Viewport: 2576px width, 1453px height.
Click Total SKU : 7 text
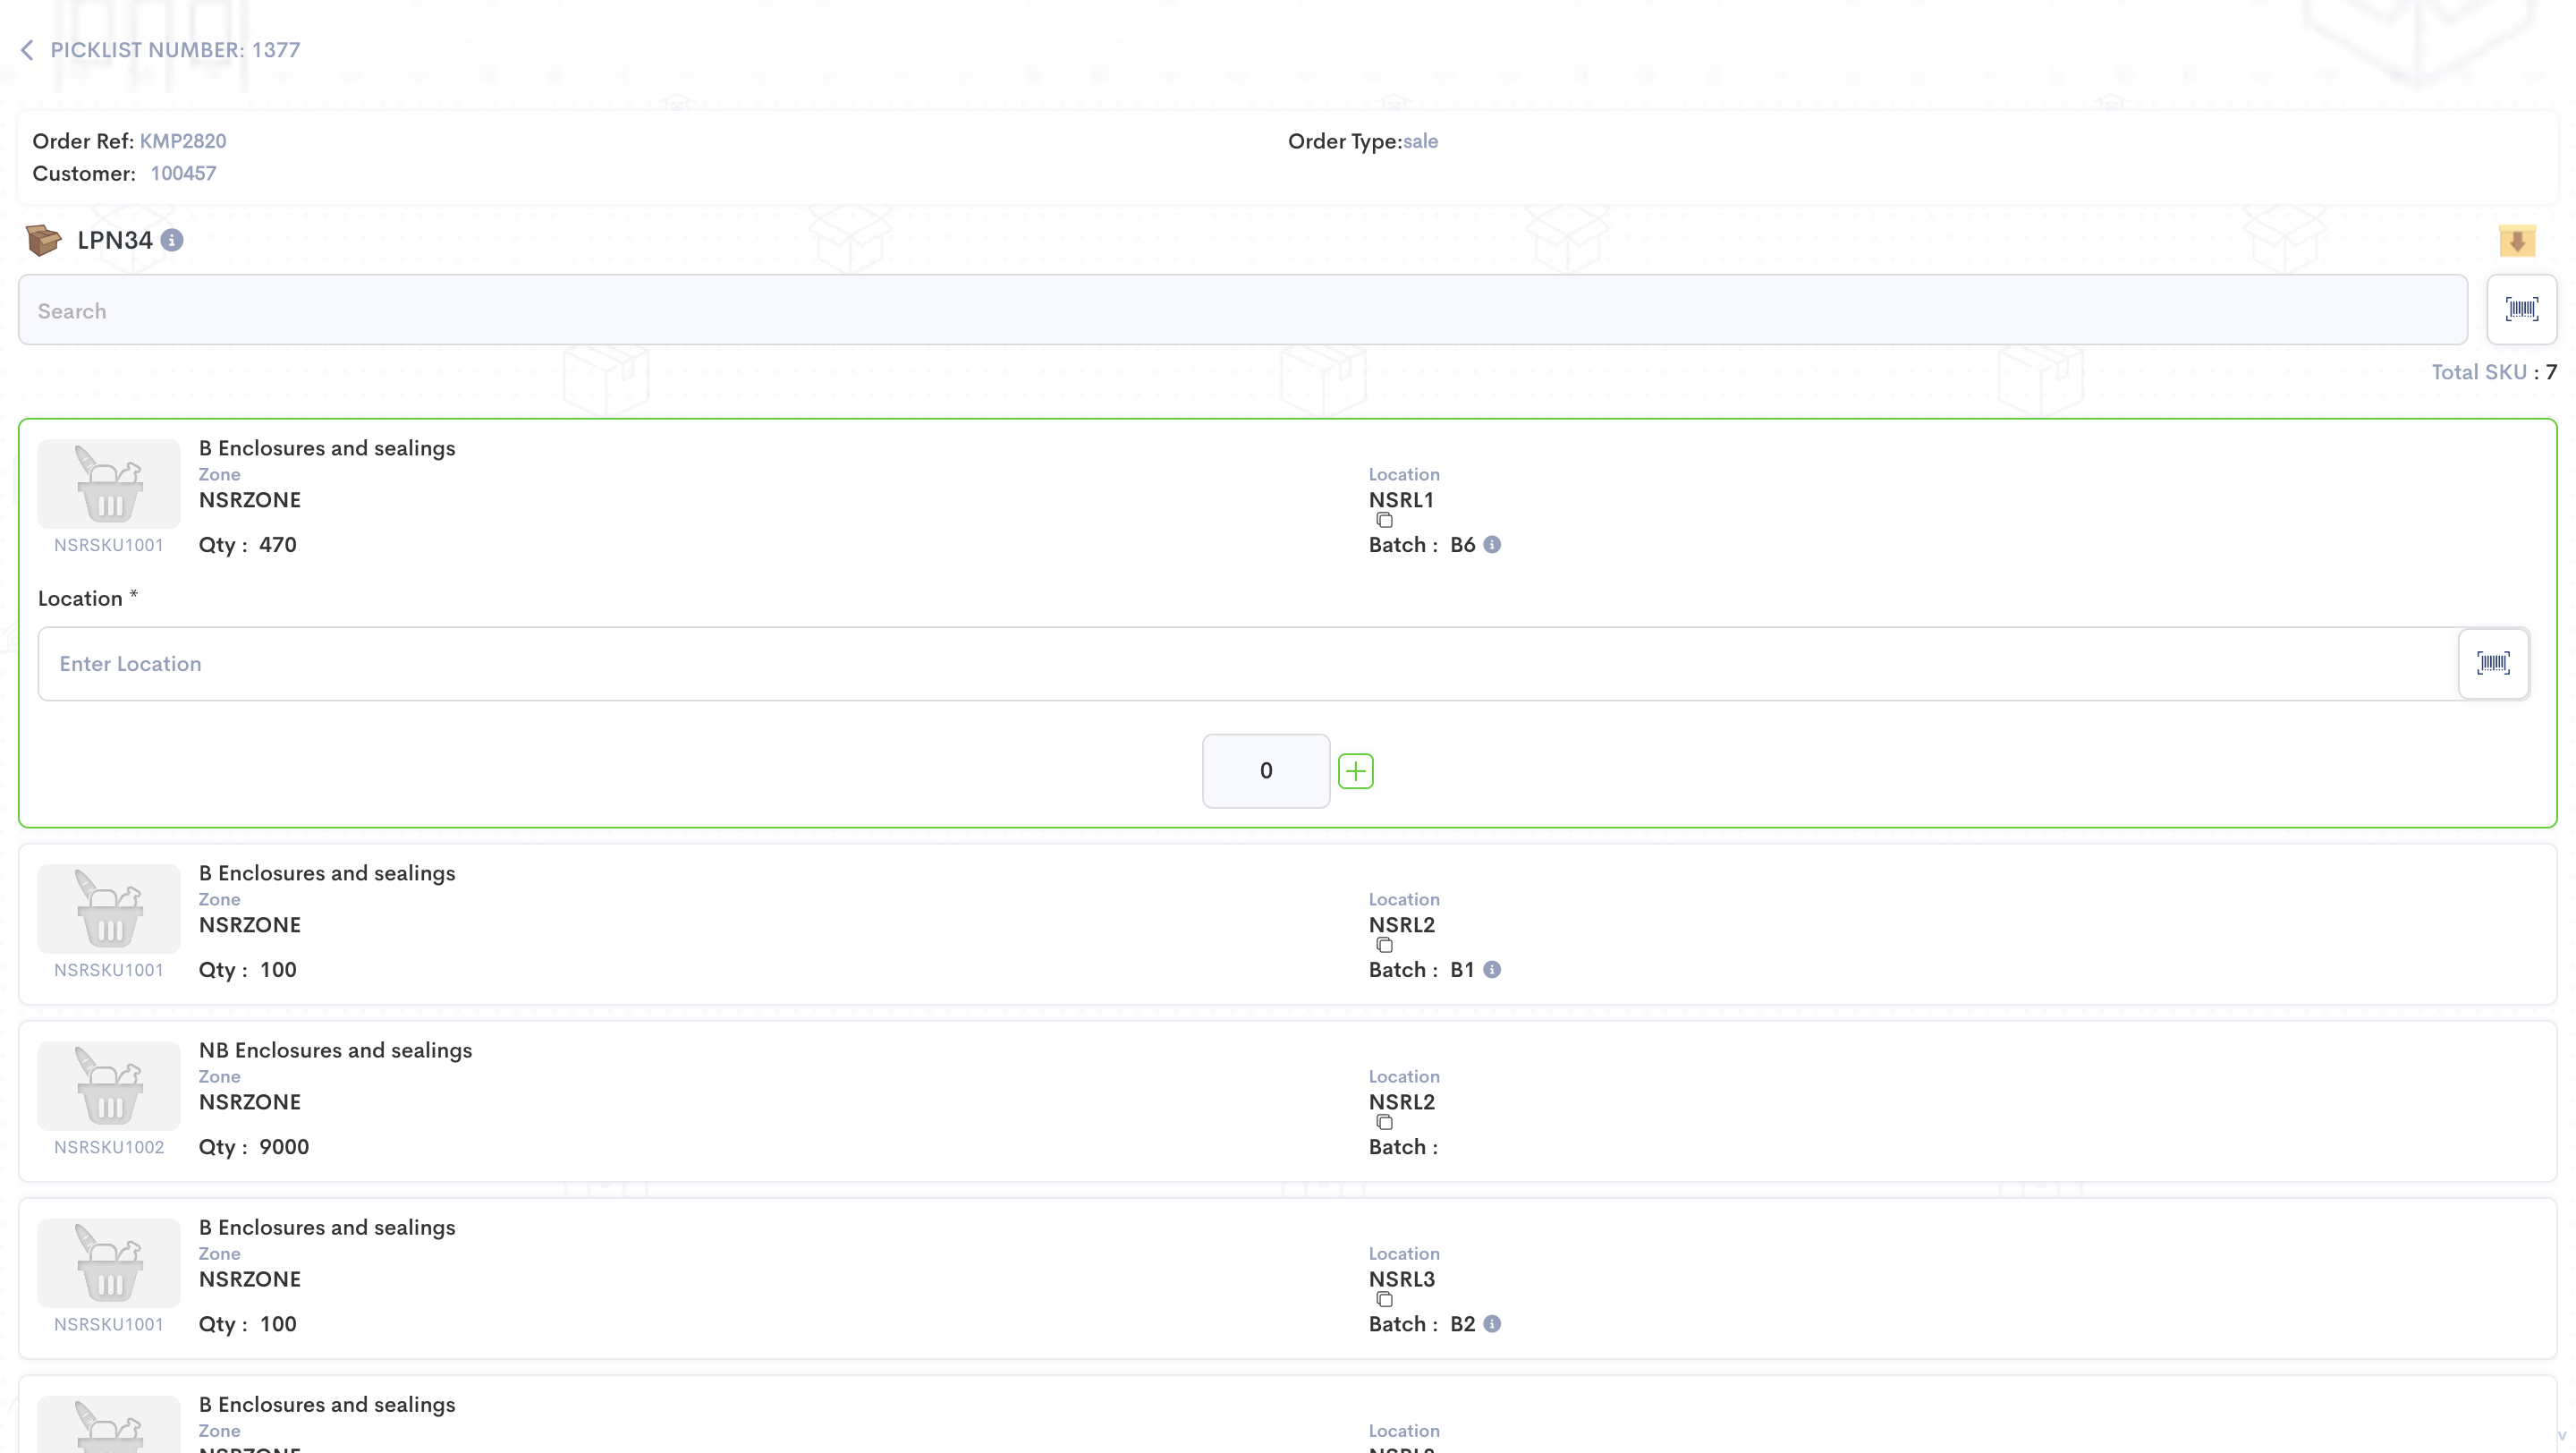[x=2494, y=372]
